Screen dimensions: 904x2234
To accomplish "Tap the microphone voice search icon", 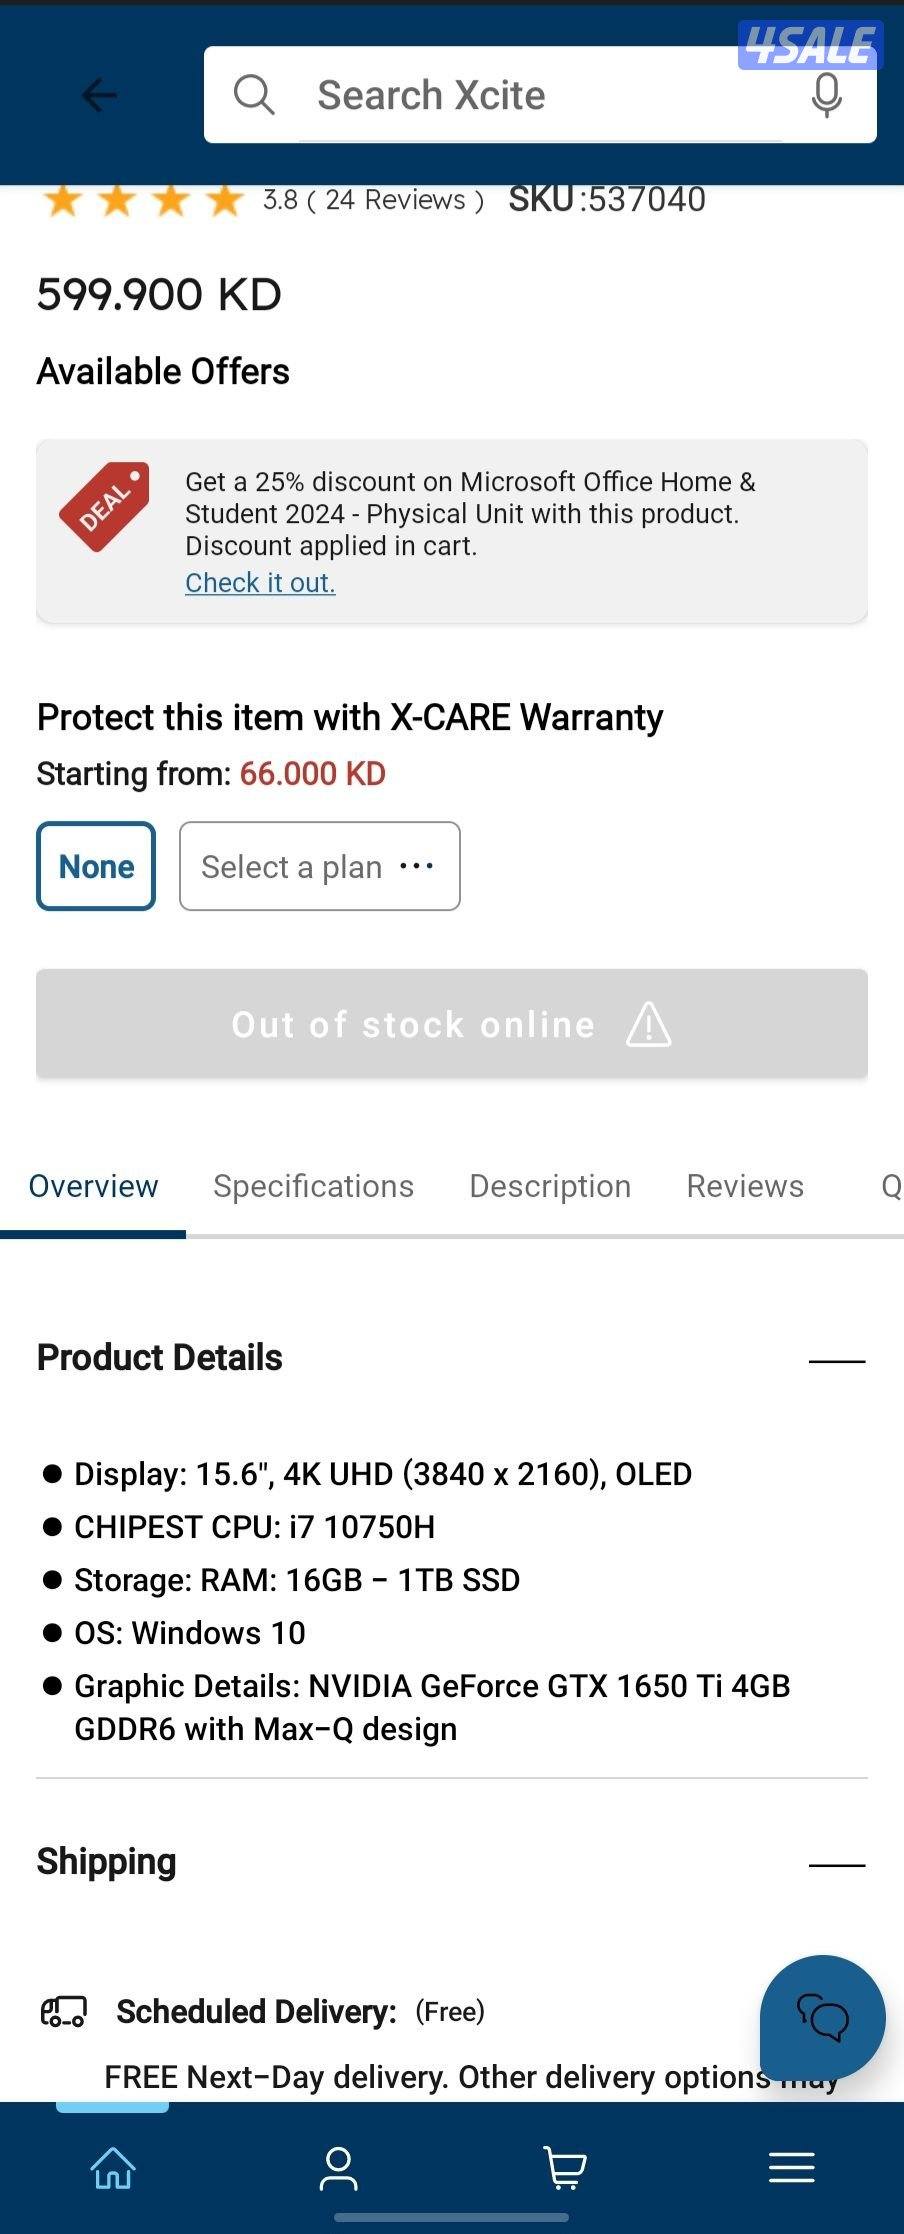I will click(x=826, y=96).
